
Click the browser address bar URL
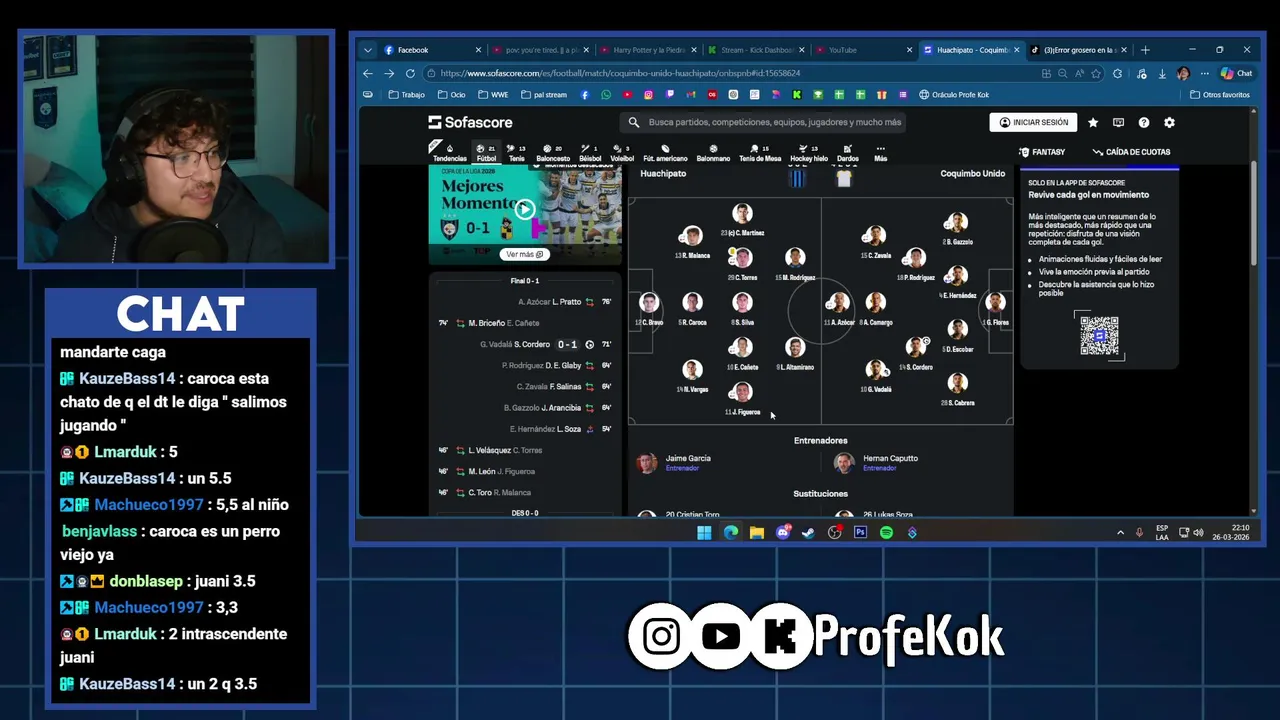click(x=620, y=73)
